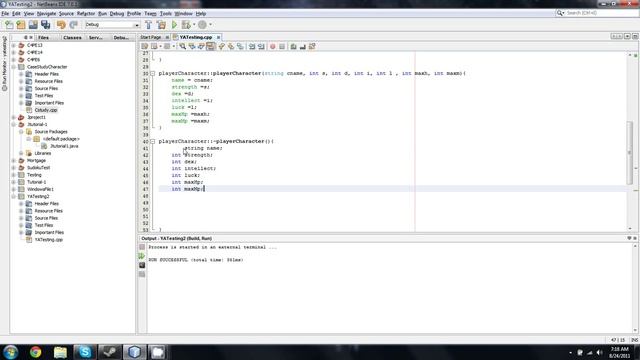
Task: Select Cstudy.cpp in project tree
Action: (x=46, y=110)
